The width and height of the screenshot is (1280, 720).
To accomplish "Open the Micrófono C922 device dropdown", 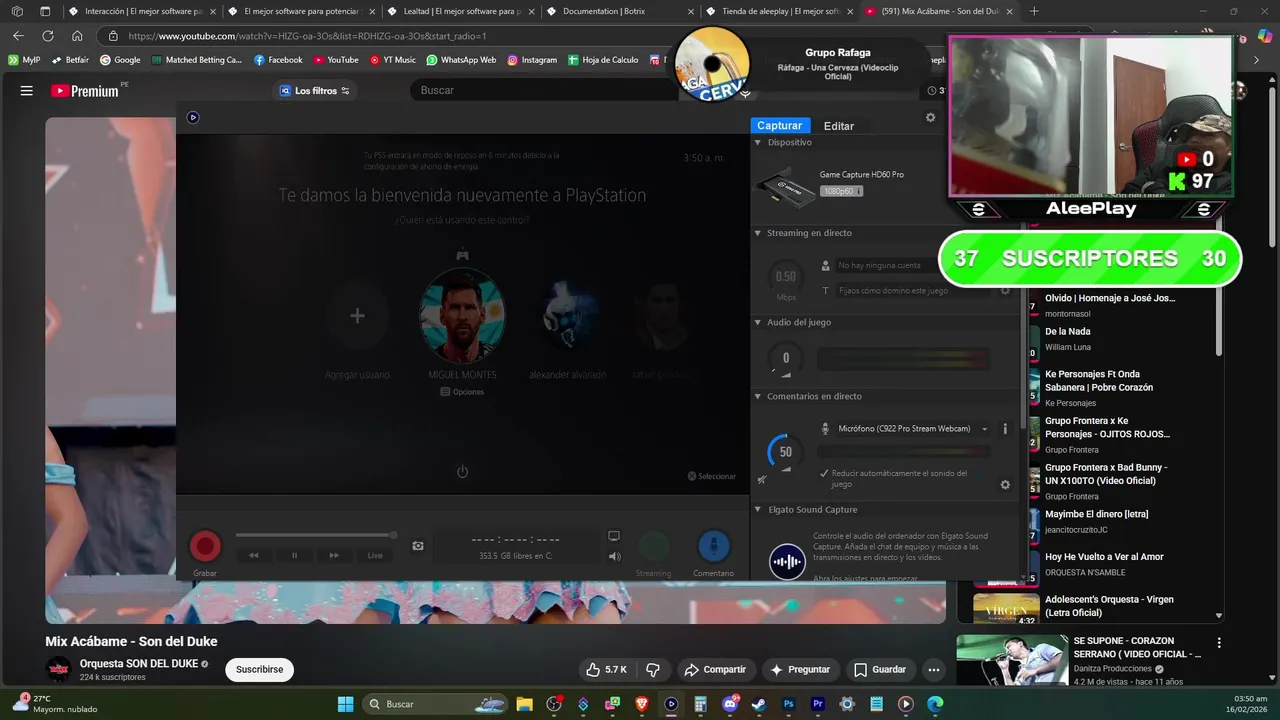I will [x=913, y=429].
